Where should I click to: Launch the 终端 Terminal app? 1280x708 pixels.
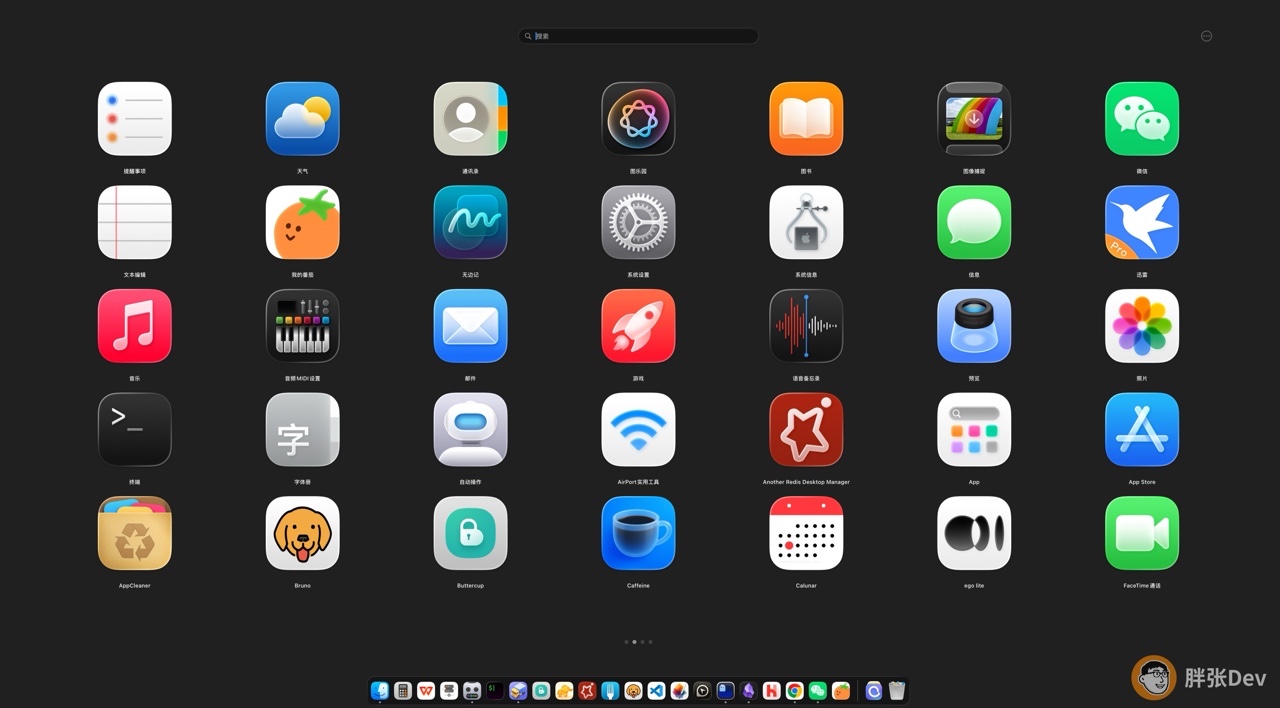pyautogui.click(x=135, y=429)
